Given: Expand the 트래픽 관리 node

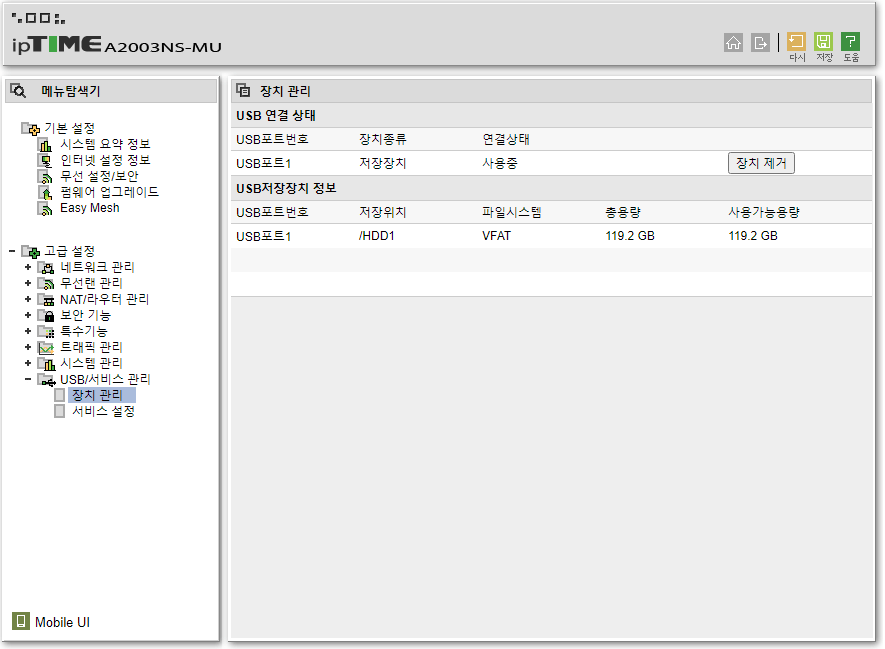Looking at the screenshot, I should [28, 347].
